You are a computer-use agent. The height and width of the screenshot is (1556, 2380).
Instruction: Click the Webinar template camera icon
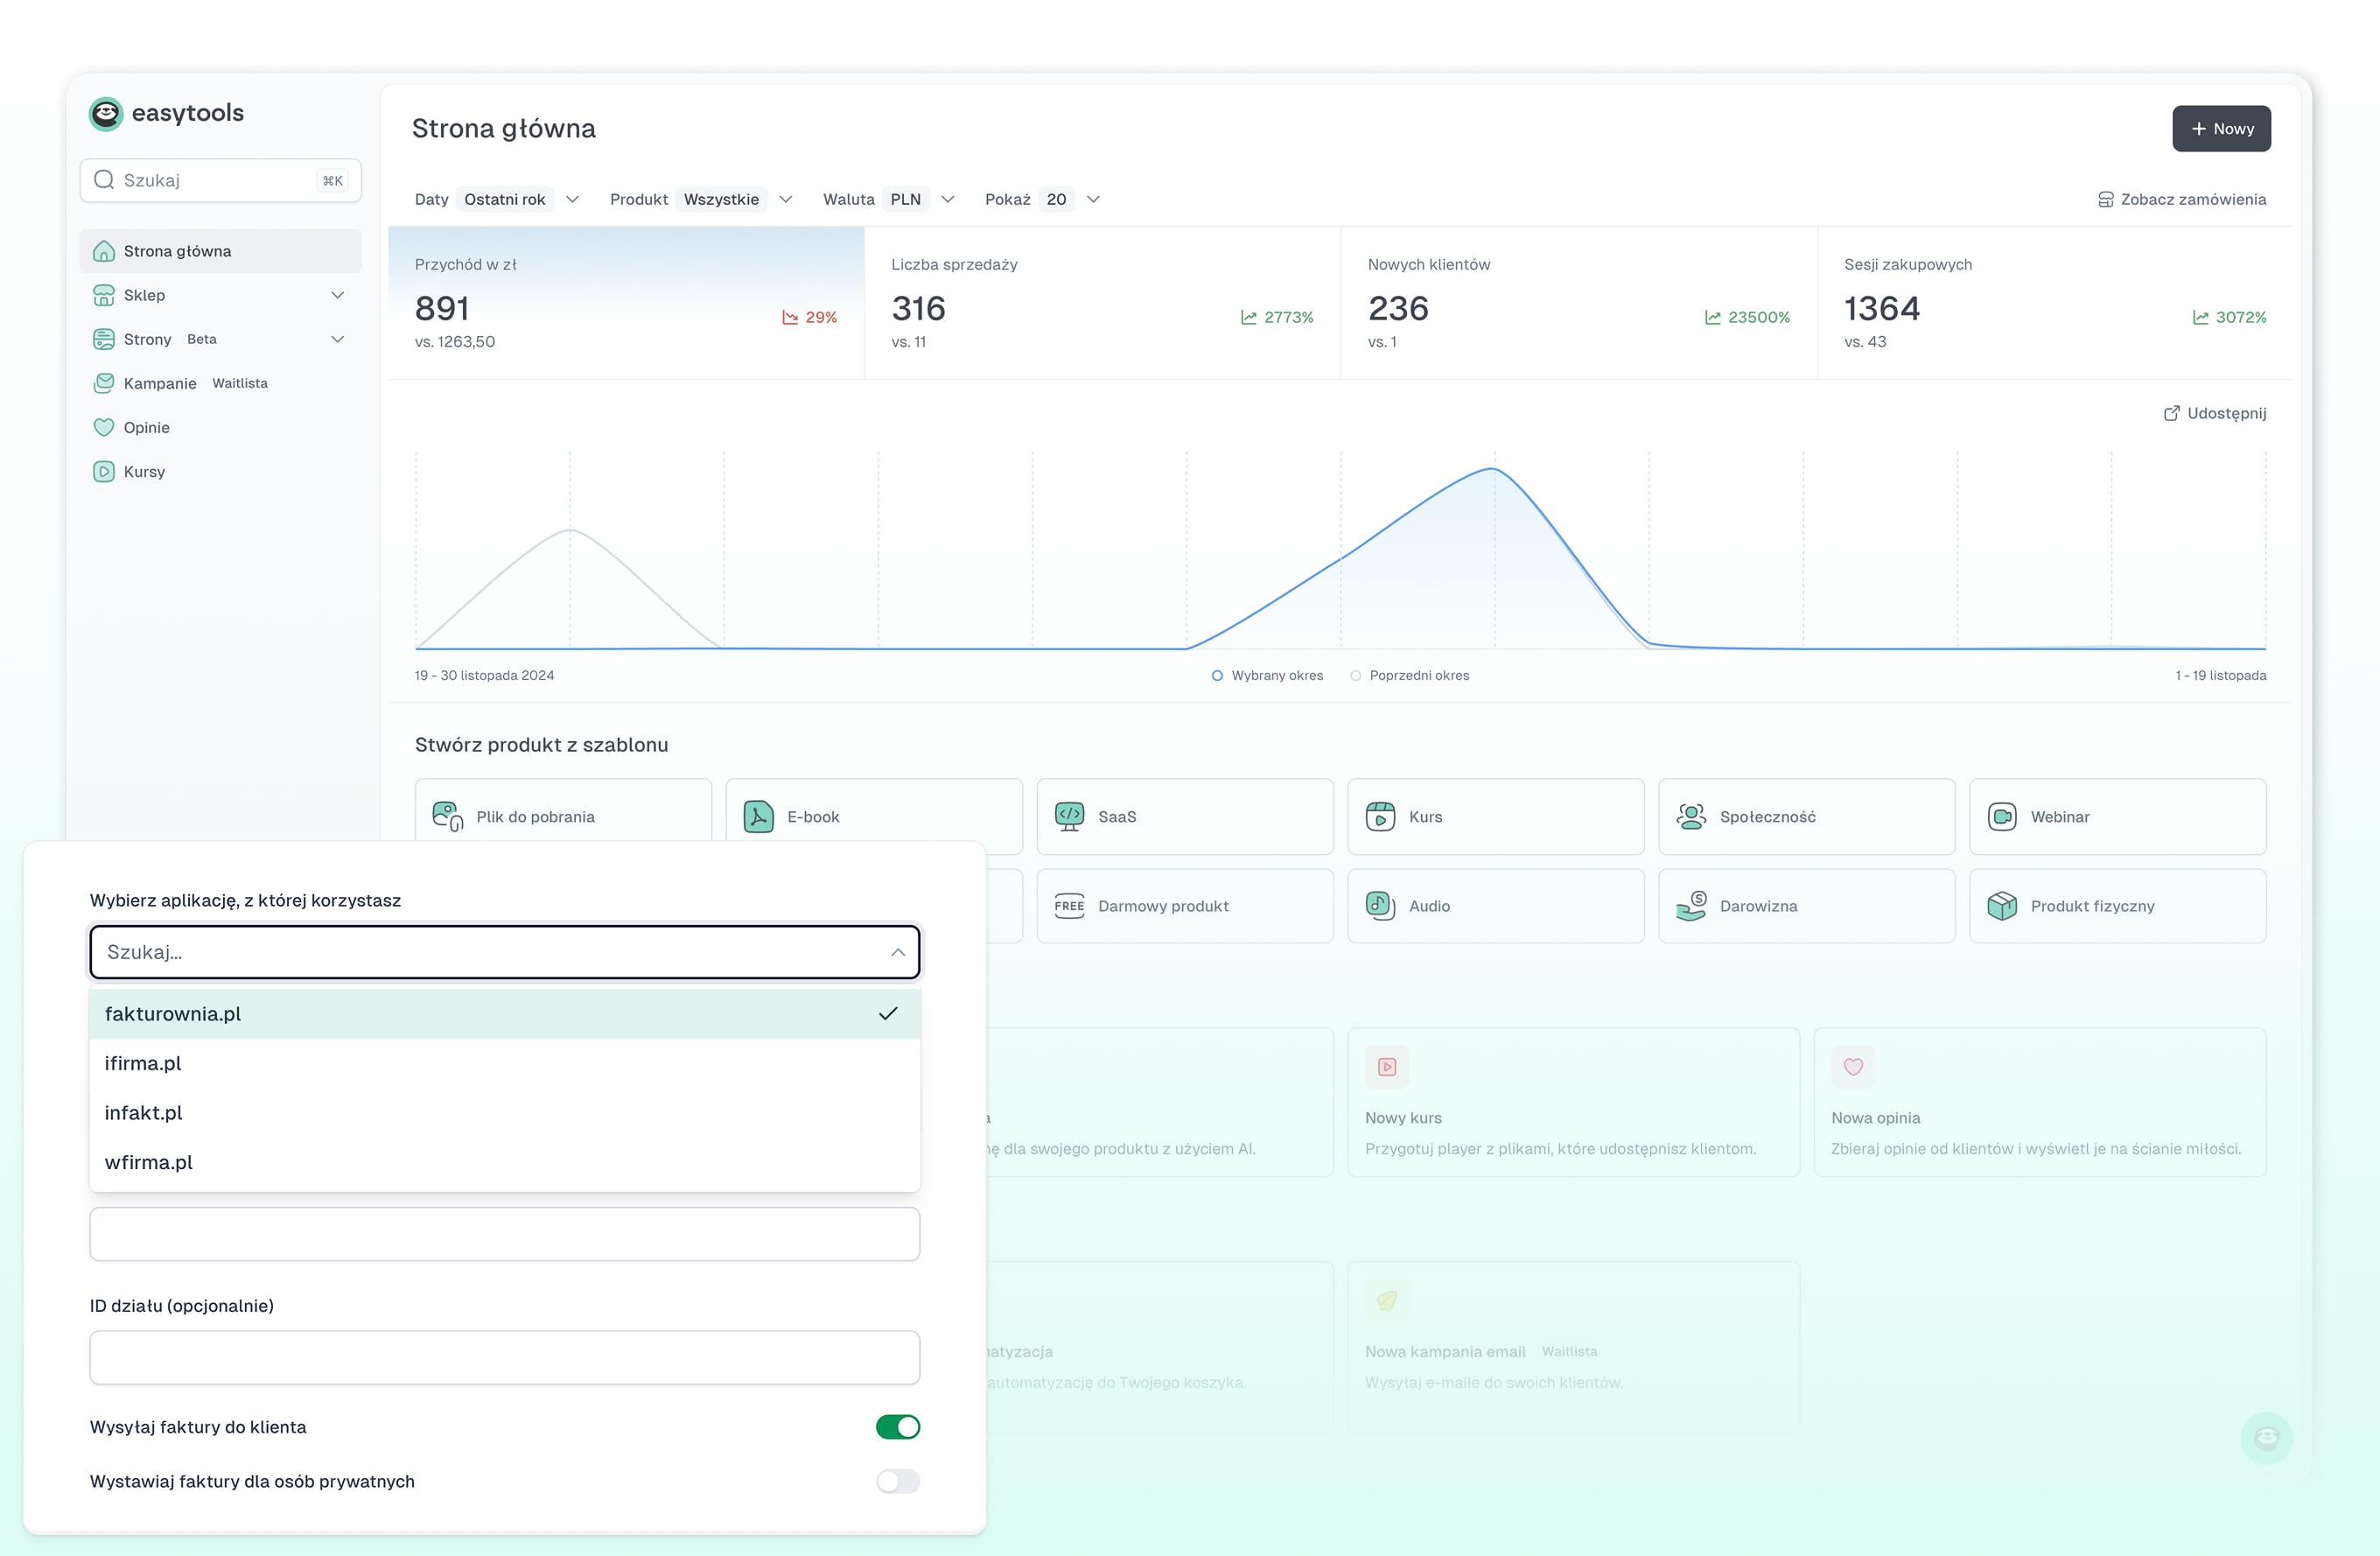click(2002, 816)
